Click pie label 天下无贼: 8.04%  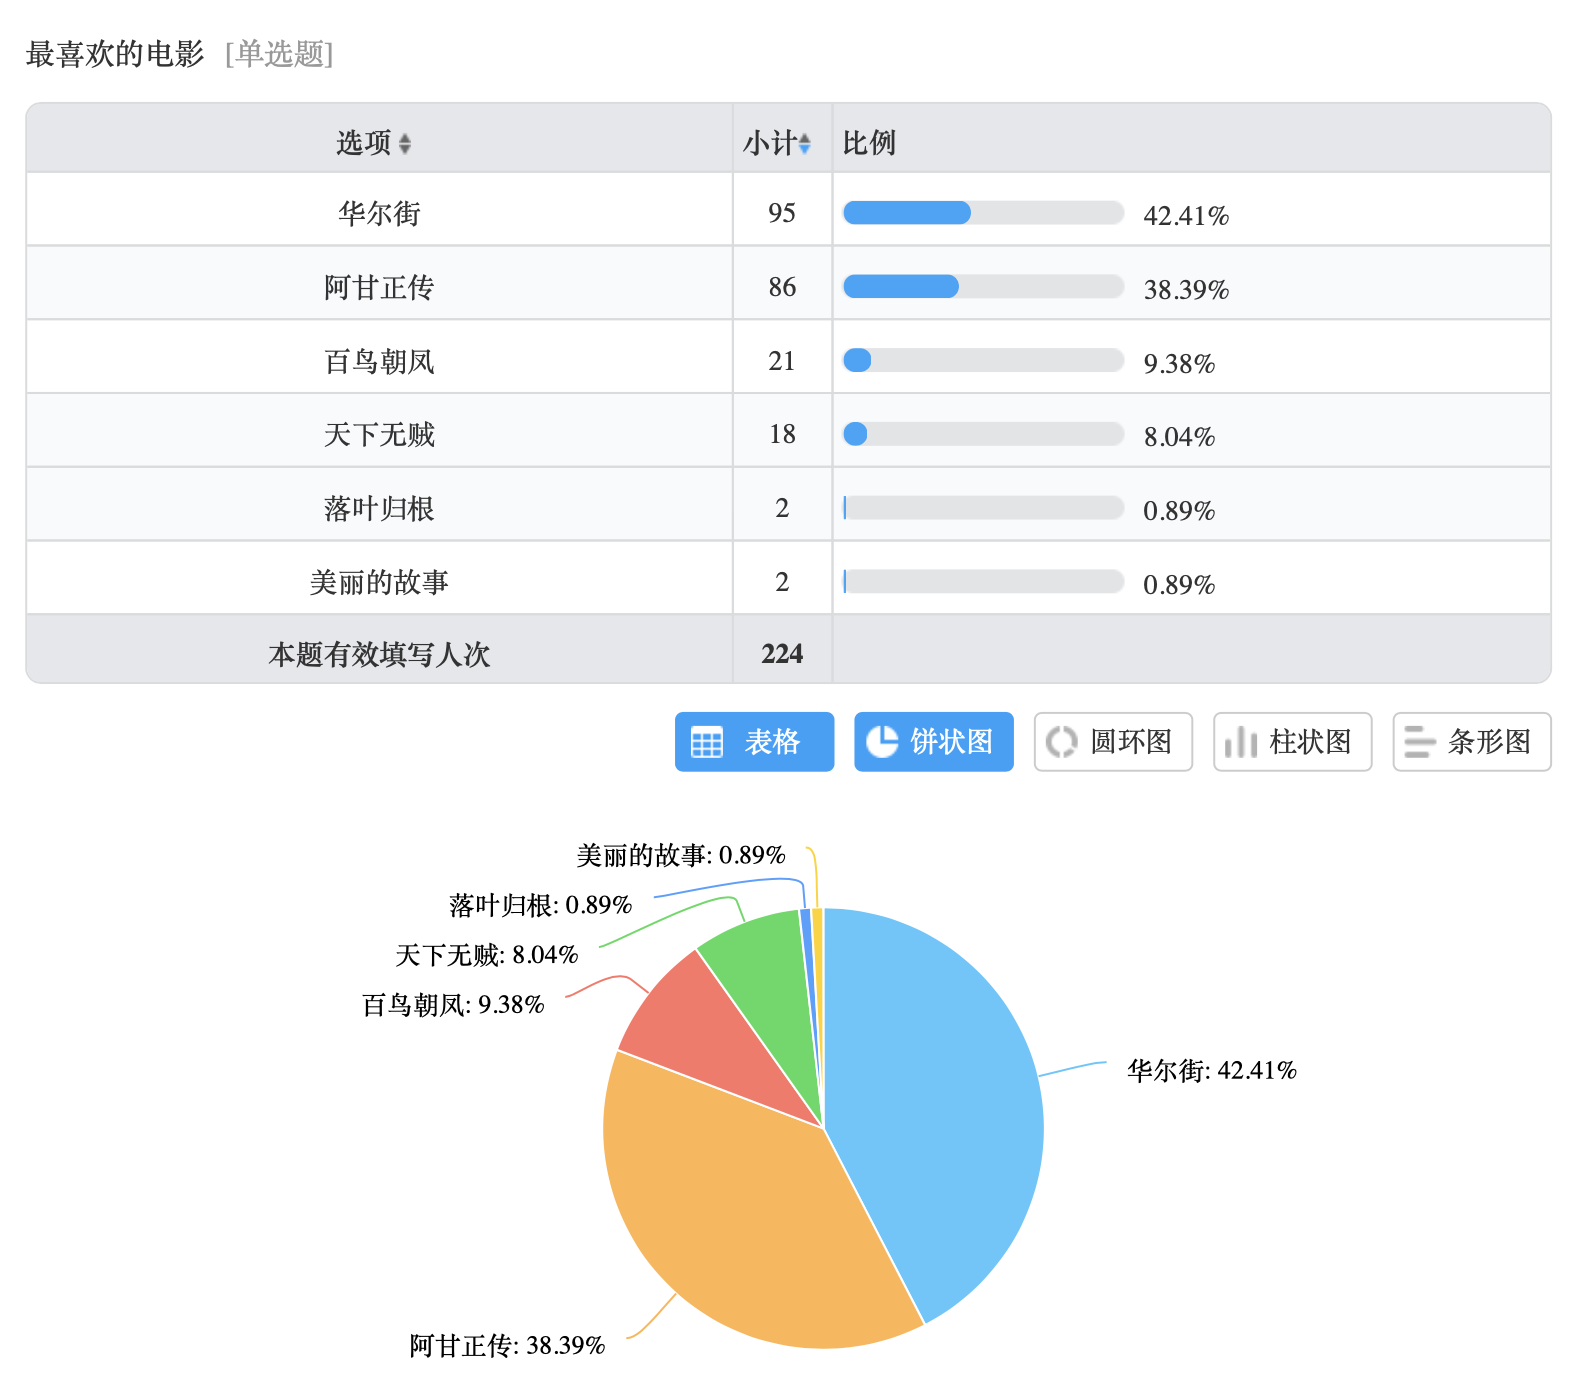(487, 955)
